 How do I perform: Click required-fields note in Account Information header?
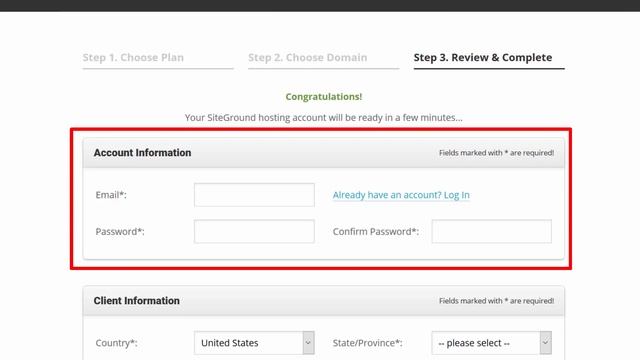pyautogui.click(x=496, y=153)
